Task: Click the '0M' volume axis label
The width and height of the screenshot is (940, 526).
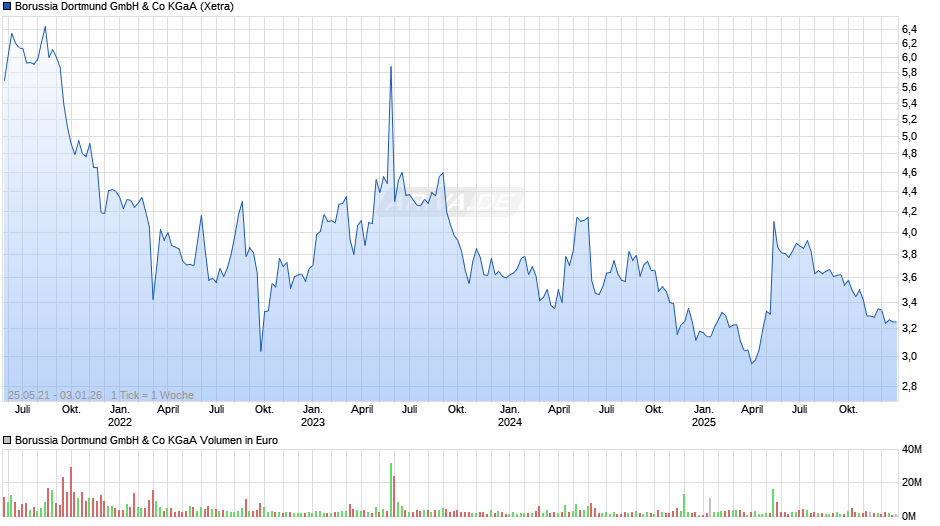Action: 909,516
